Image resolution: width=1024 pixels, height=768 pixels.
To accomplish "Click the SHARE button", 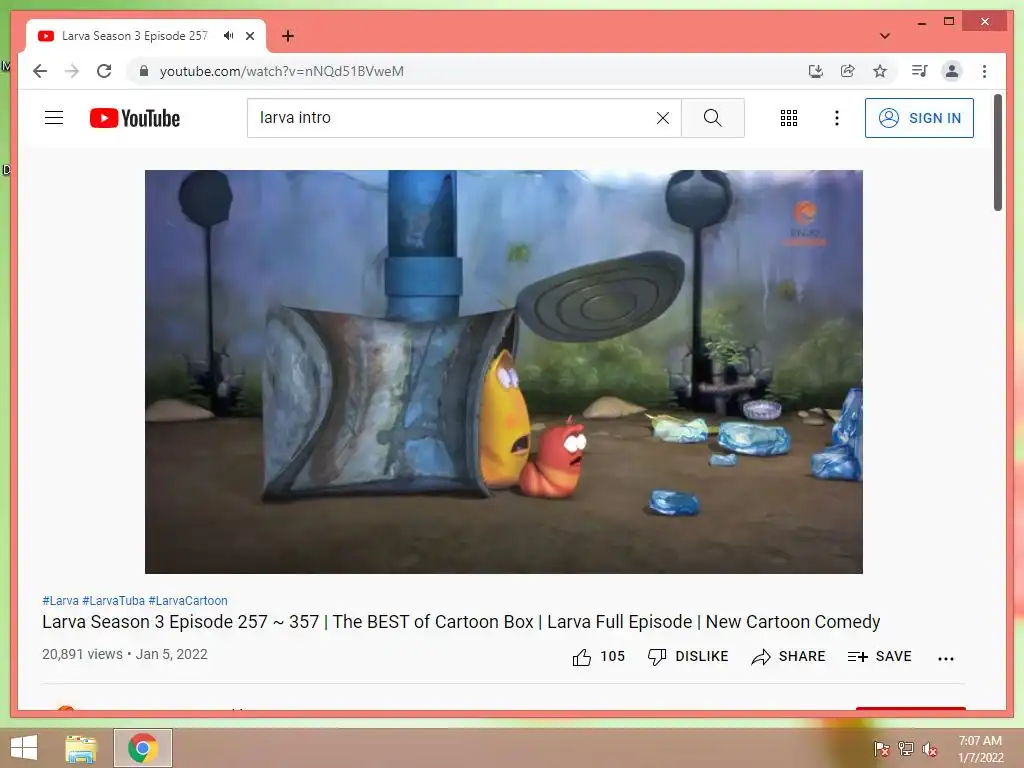I will tap(788, 656).
